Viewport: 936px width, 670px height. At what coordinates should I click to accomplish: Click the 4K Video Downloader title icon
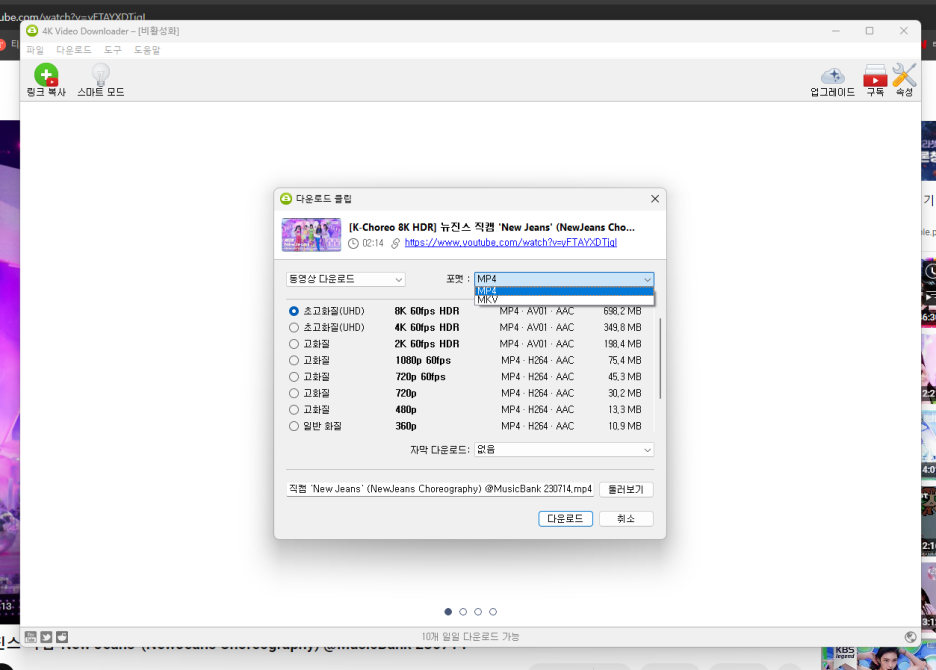32,30
